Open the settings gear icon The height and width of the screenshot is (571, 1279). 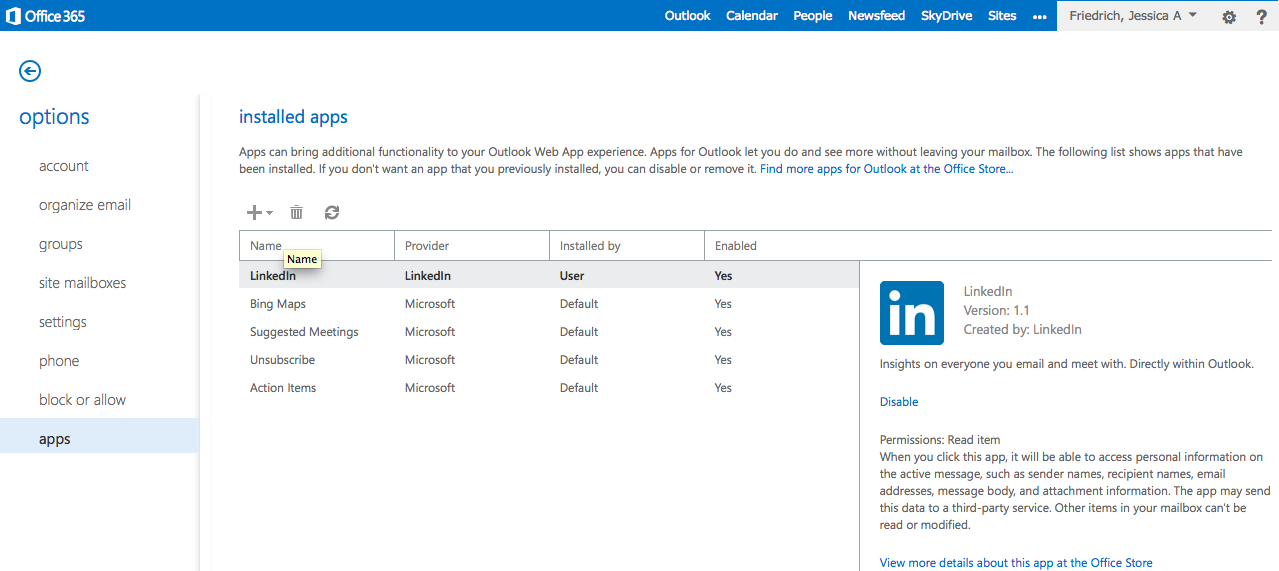point(1229,16)
